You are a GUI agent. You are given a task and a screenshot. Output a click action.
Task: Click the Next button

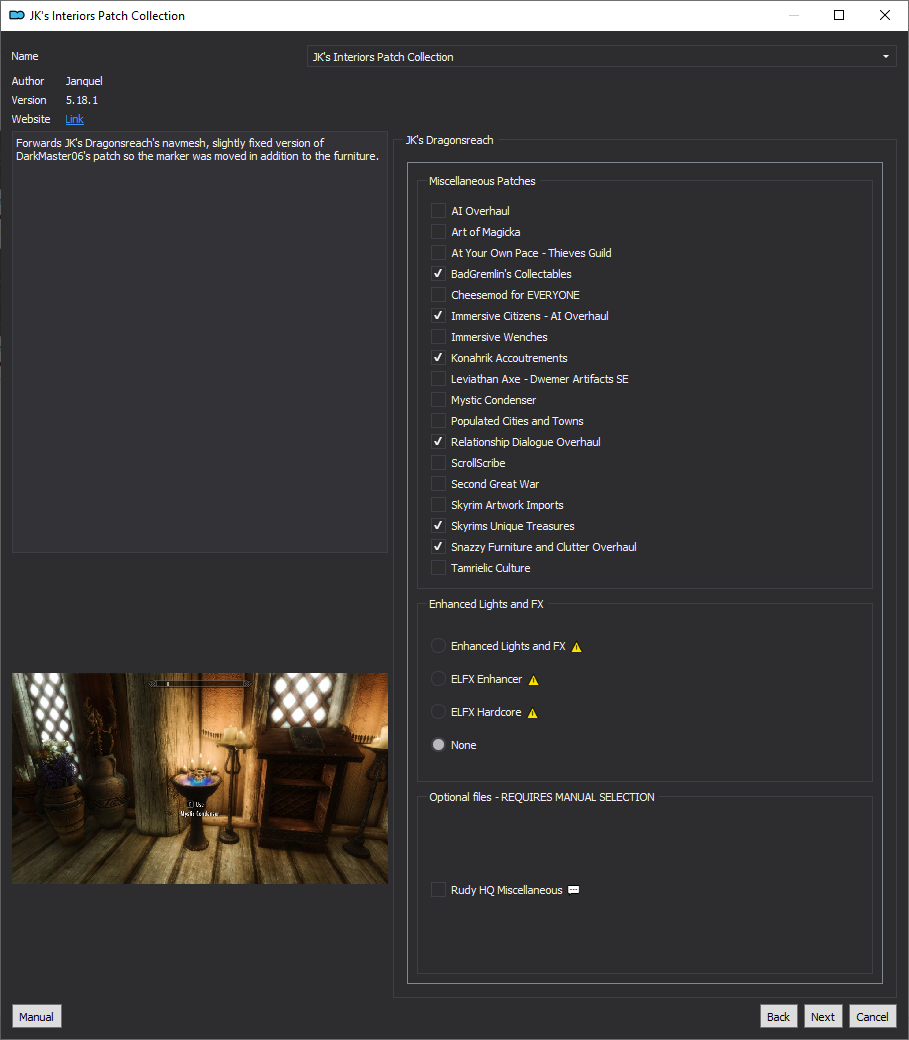(823, 1017)
